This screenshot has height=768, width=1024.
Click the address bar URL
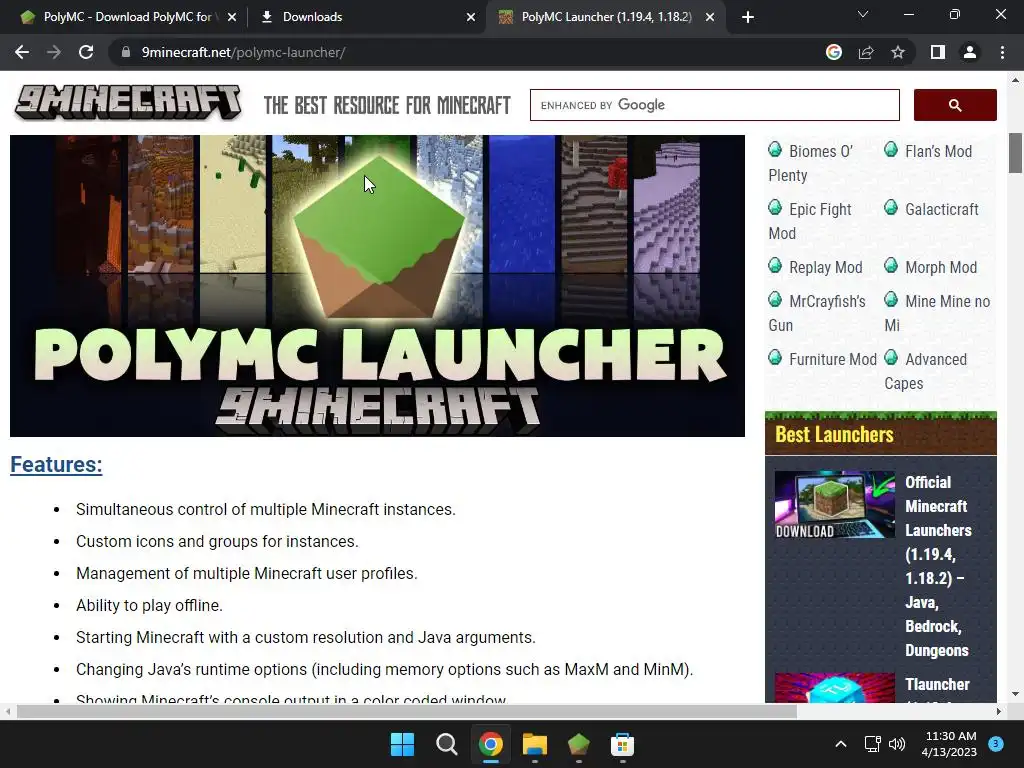(x=243, y=52)
